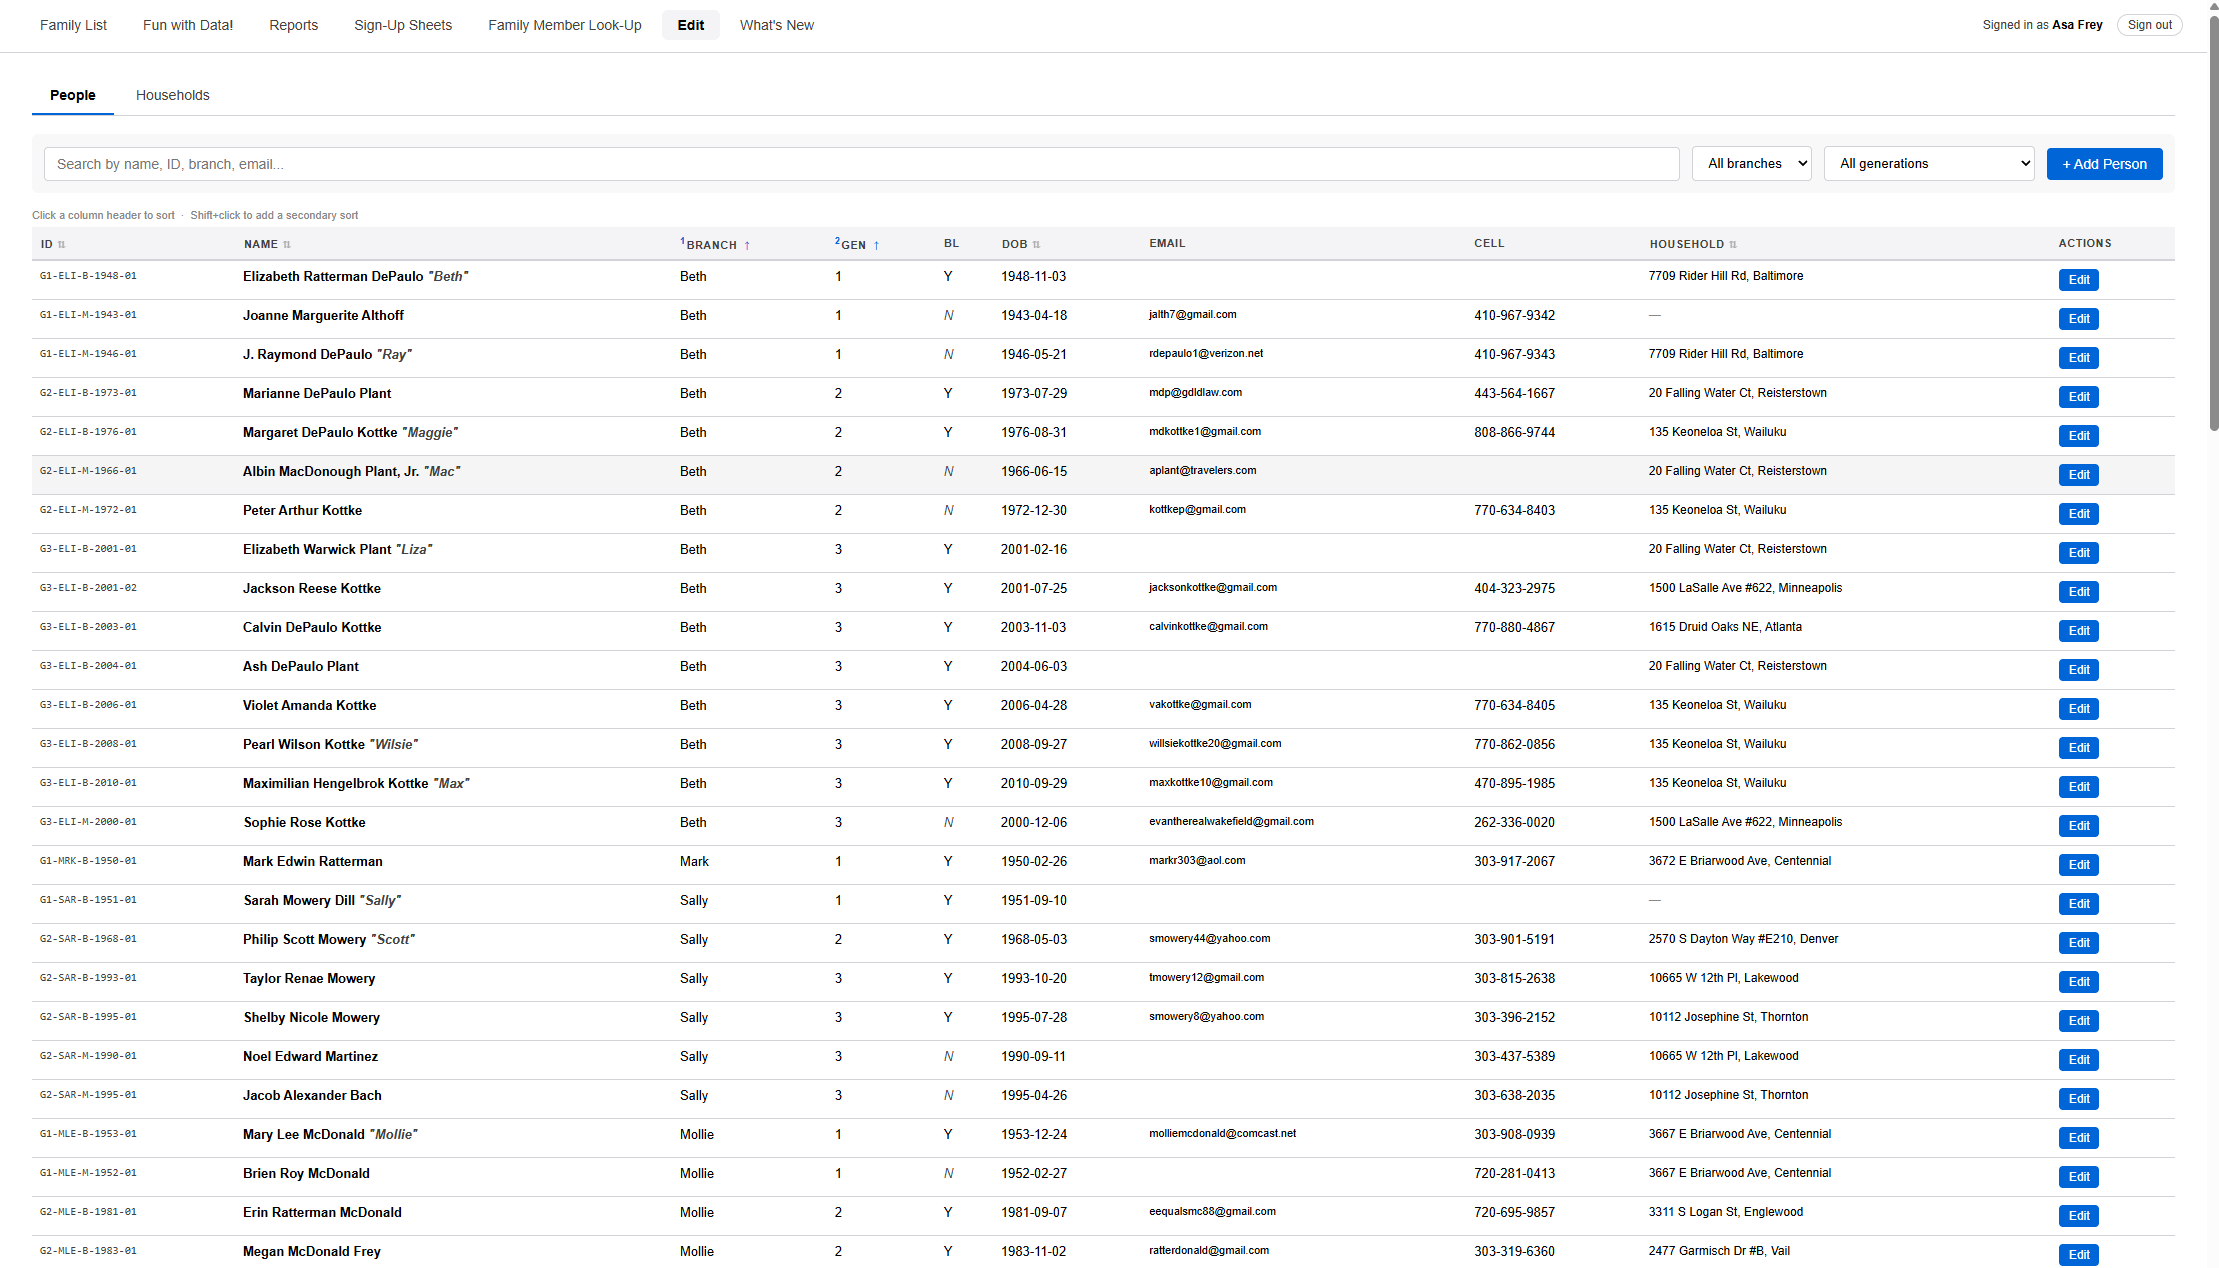
Task: Click the BL column header
Action: tap(951, 243)
